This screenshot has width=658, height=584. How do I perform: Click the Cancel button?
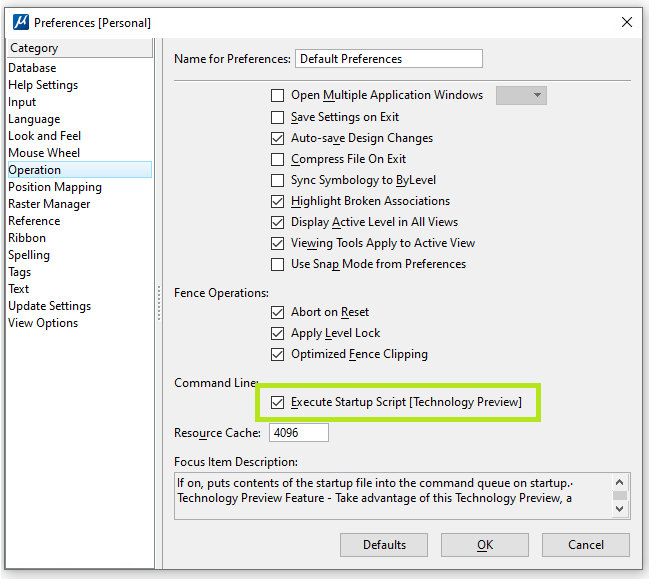pos(586,545)
